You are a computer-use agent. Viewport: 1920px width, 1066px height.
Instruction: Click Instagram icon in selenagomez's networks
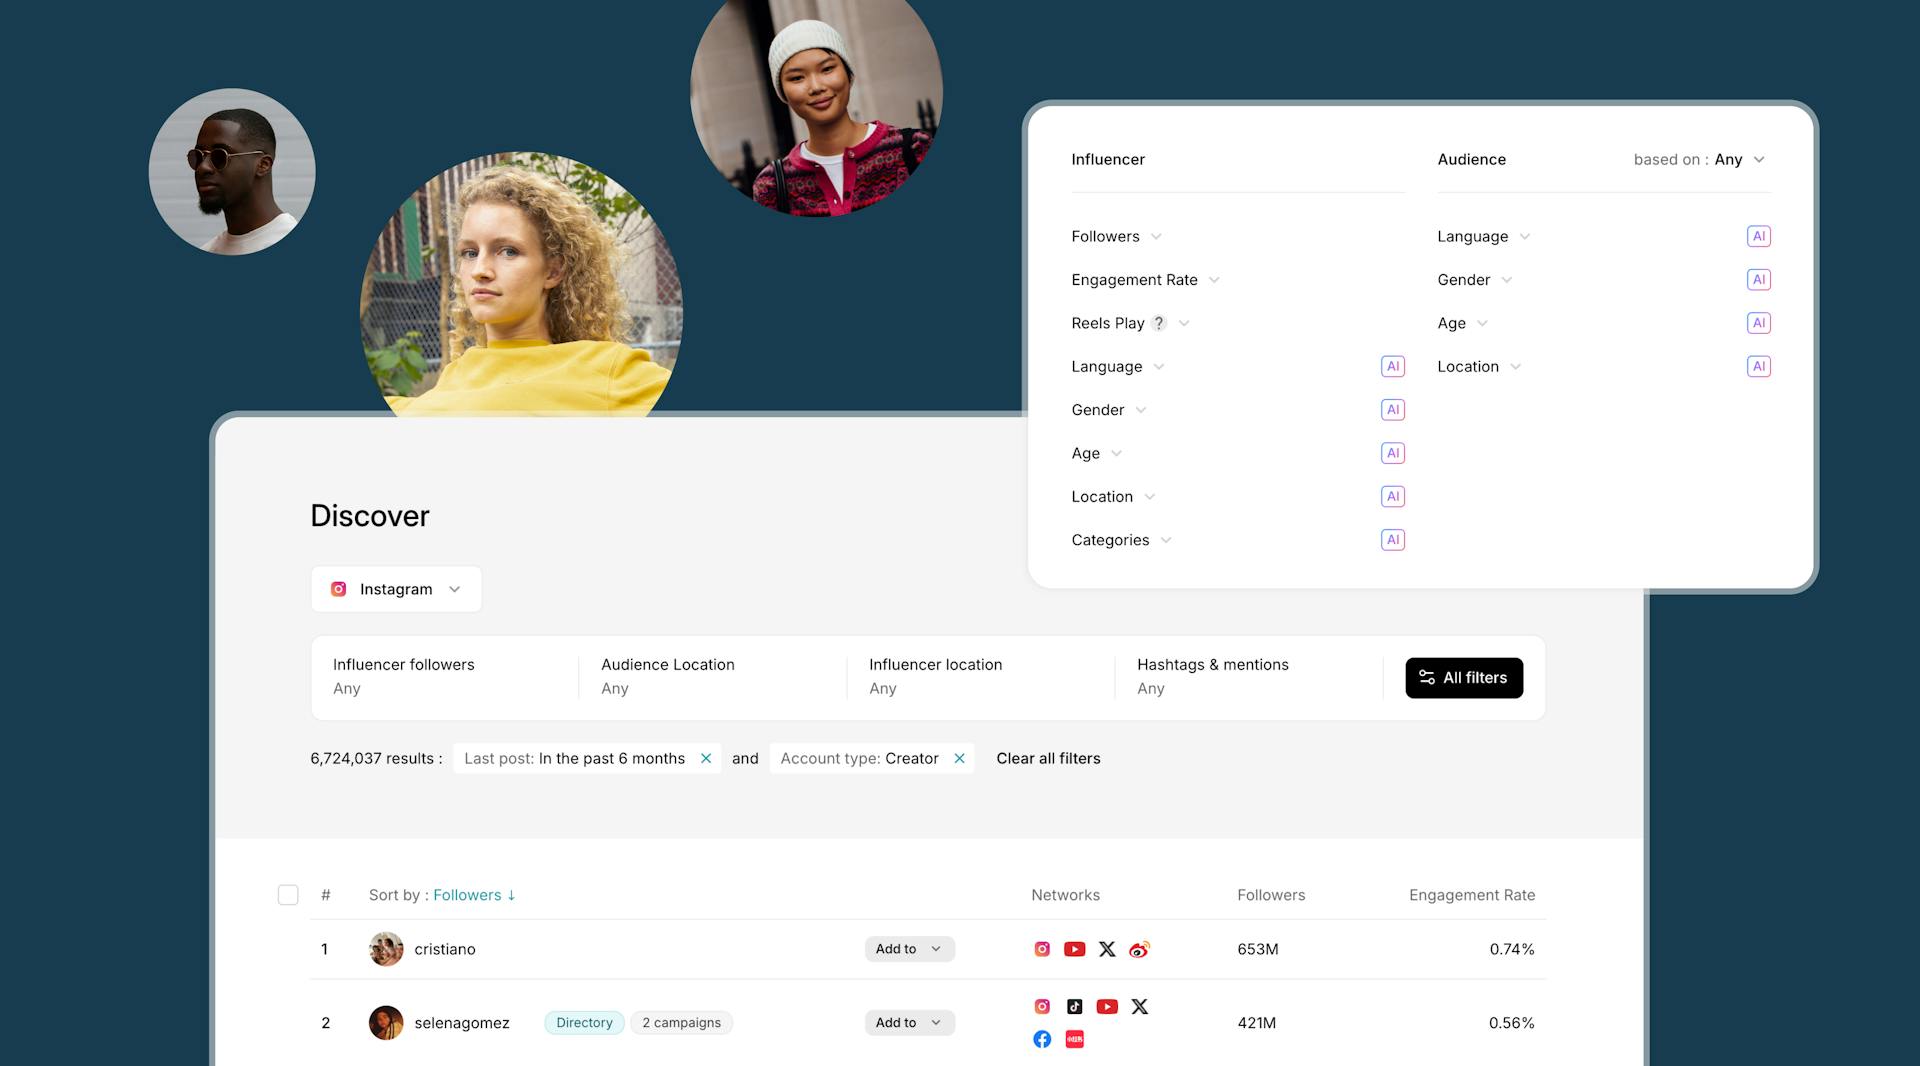tap(1042, 1007)
